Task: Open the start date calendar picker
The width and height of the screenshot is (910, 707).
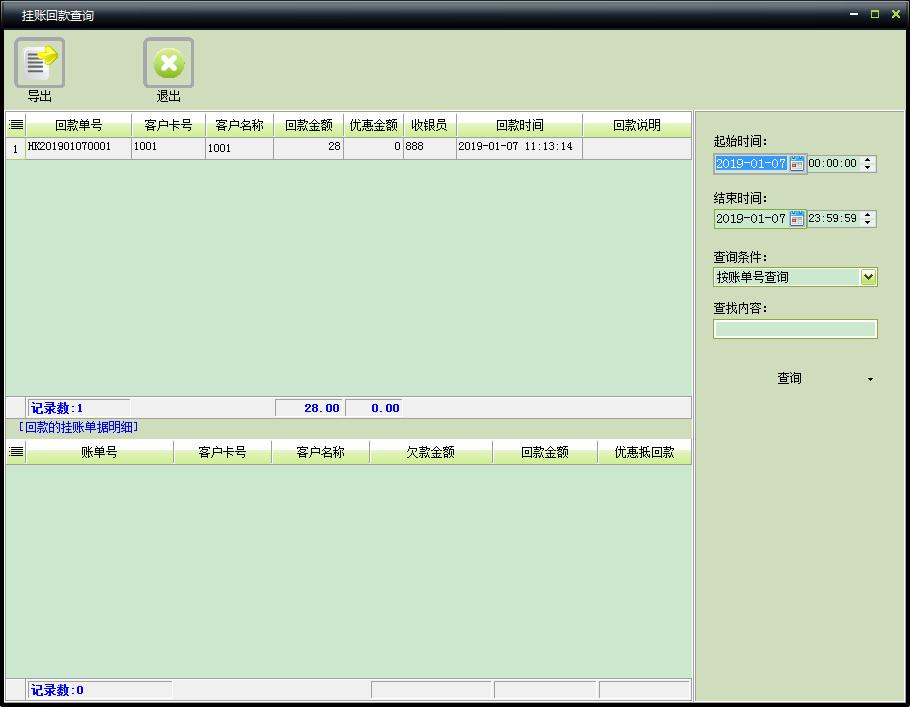Action: pos(797,164)
